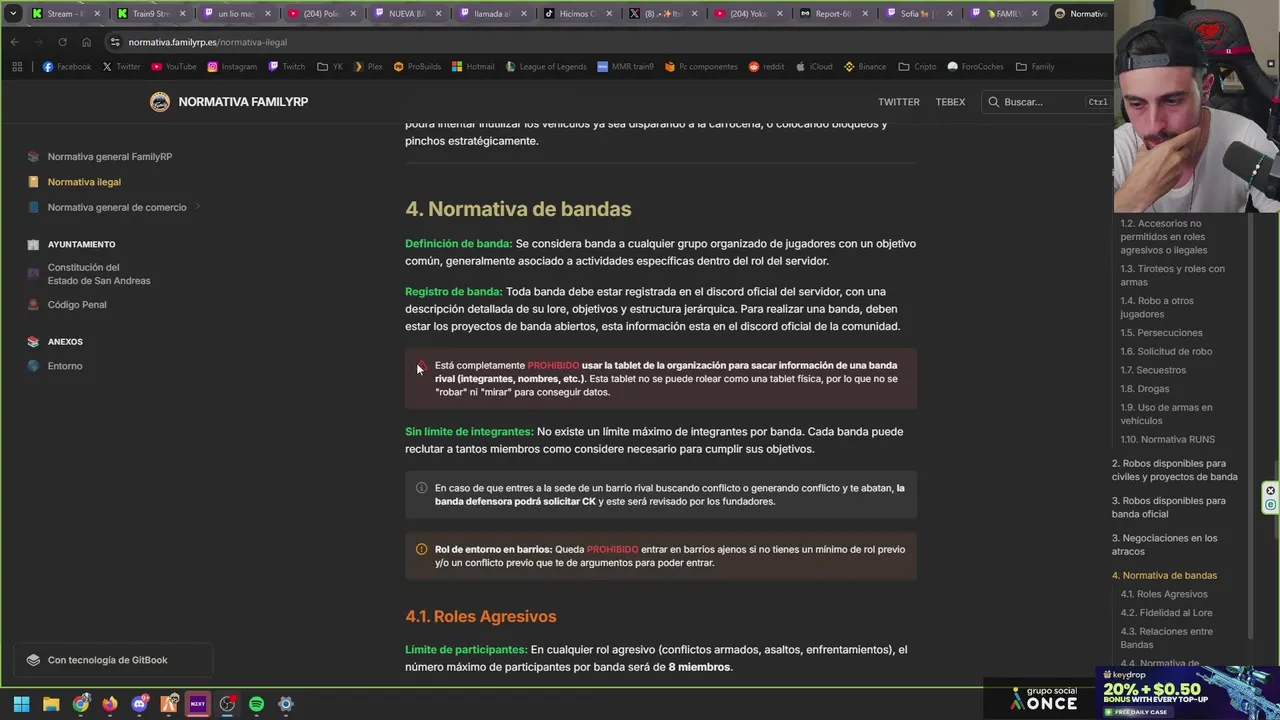Open the Entorno page

tap(65, 366)
